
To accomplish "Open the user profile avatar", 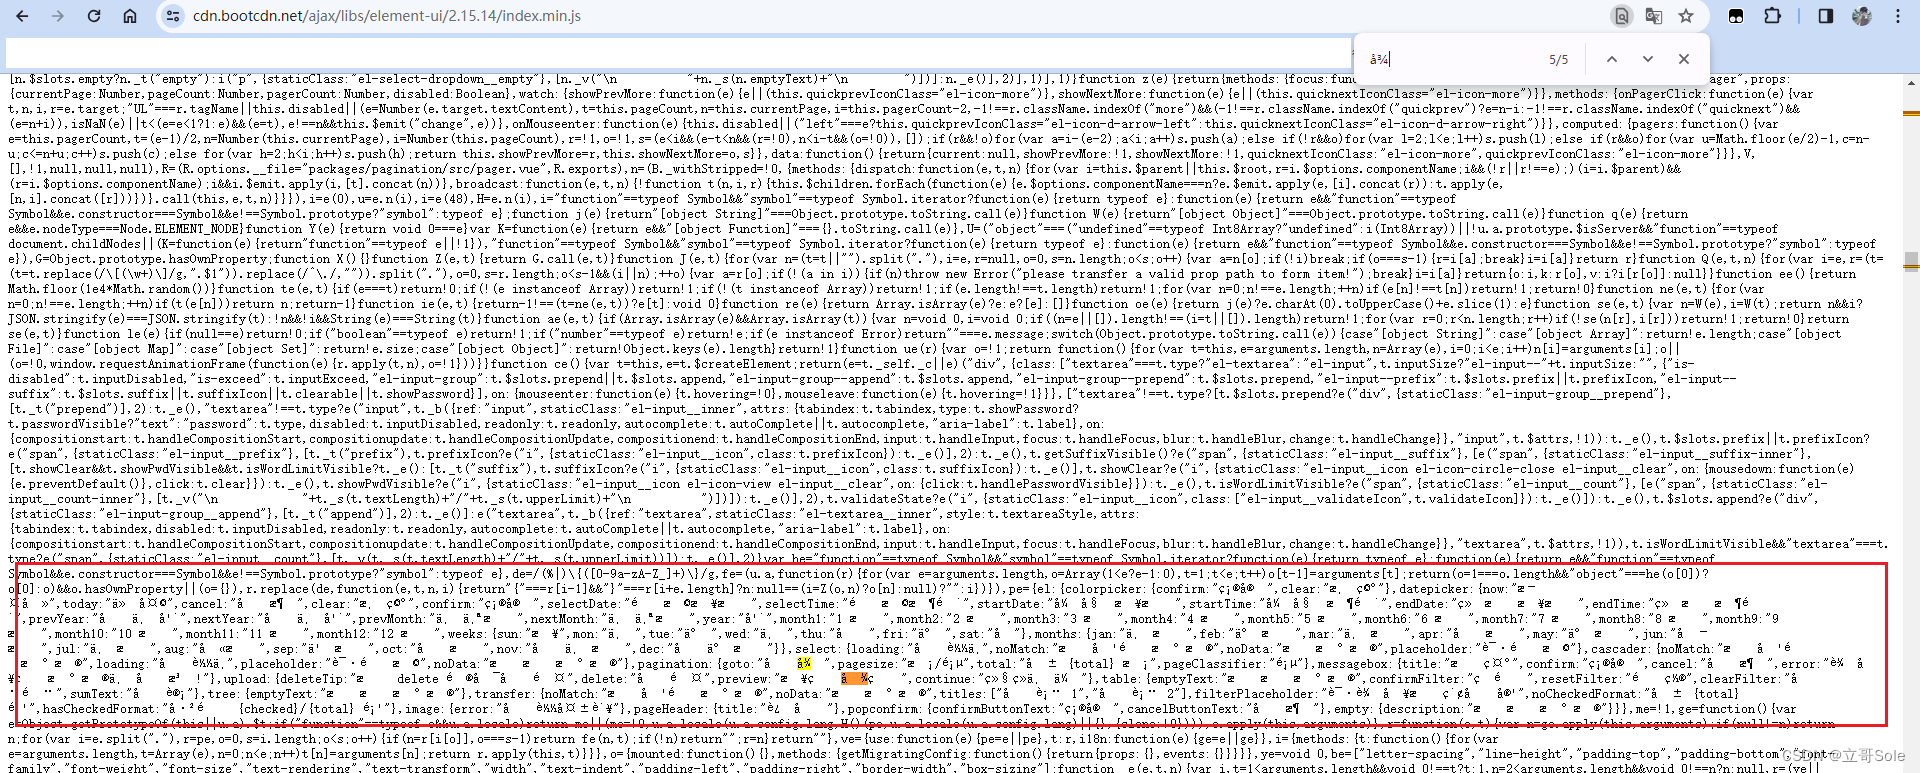I will [x=1862, y=16].
